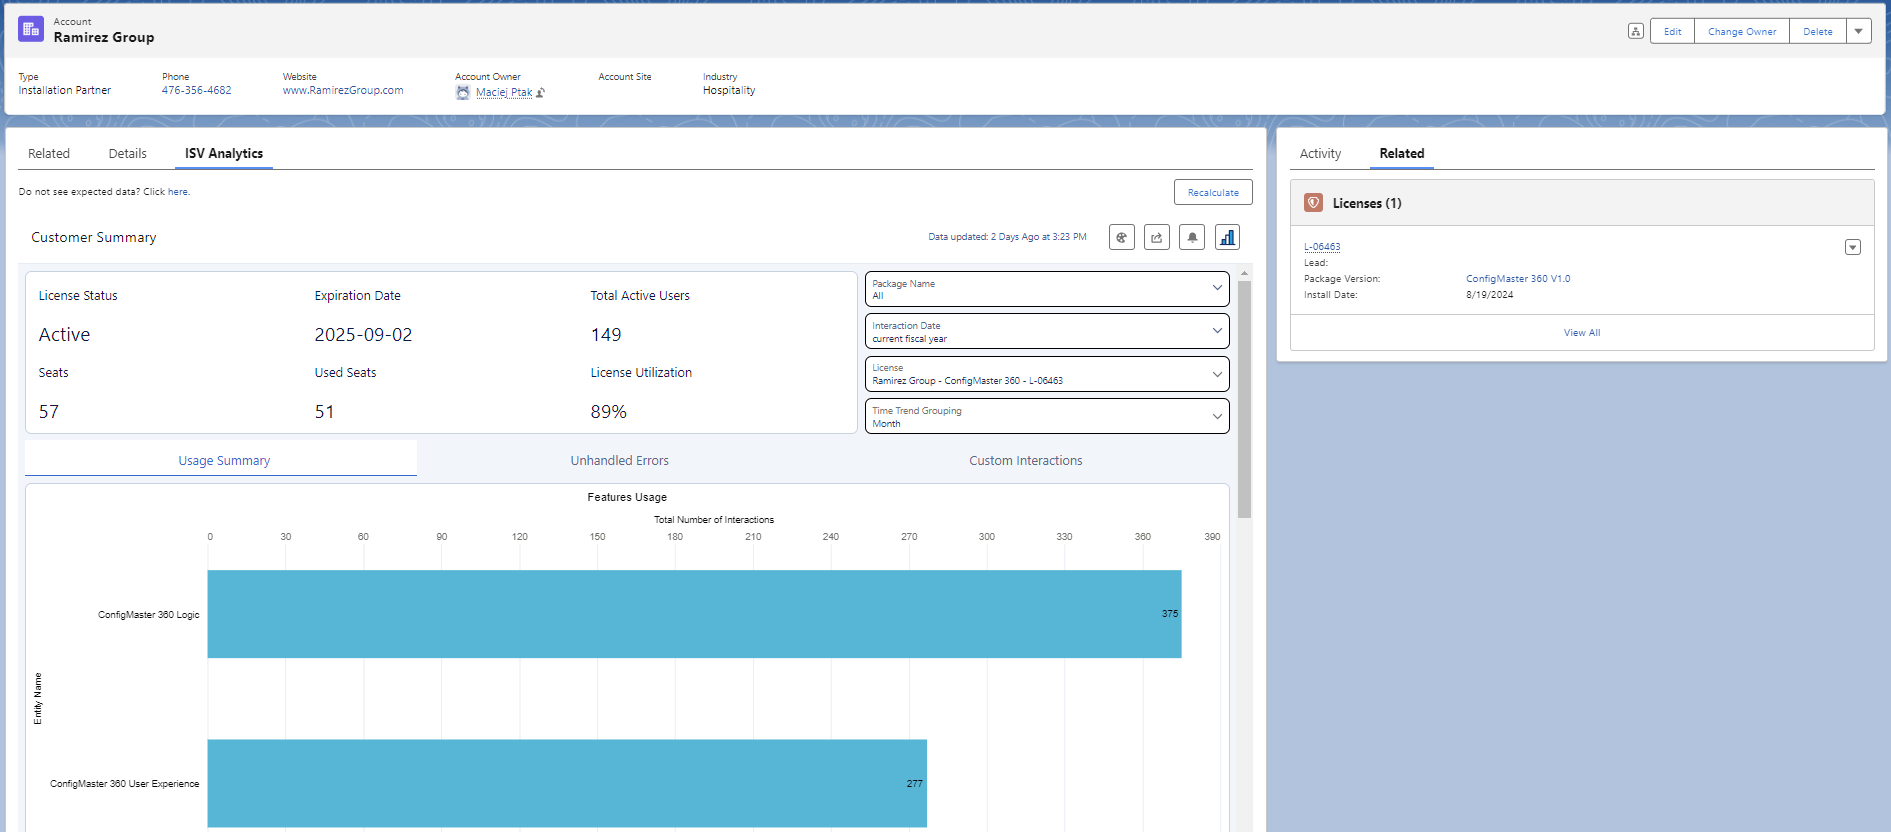This screenshot has height=832, width=1891.
Task: Open the more actions dropdown next to Delete
Action: [x=1859, y=31]
